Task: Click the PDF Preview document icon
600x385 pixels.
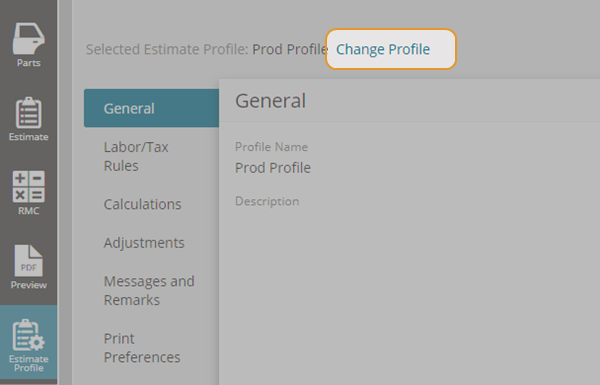Action: click(29, 260)
